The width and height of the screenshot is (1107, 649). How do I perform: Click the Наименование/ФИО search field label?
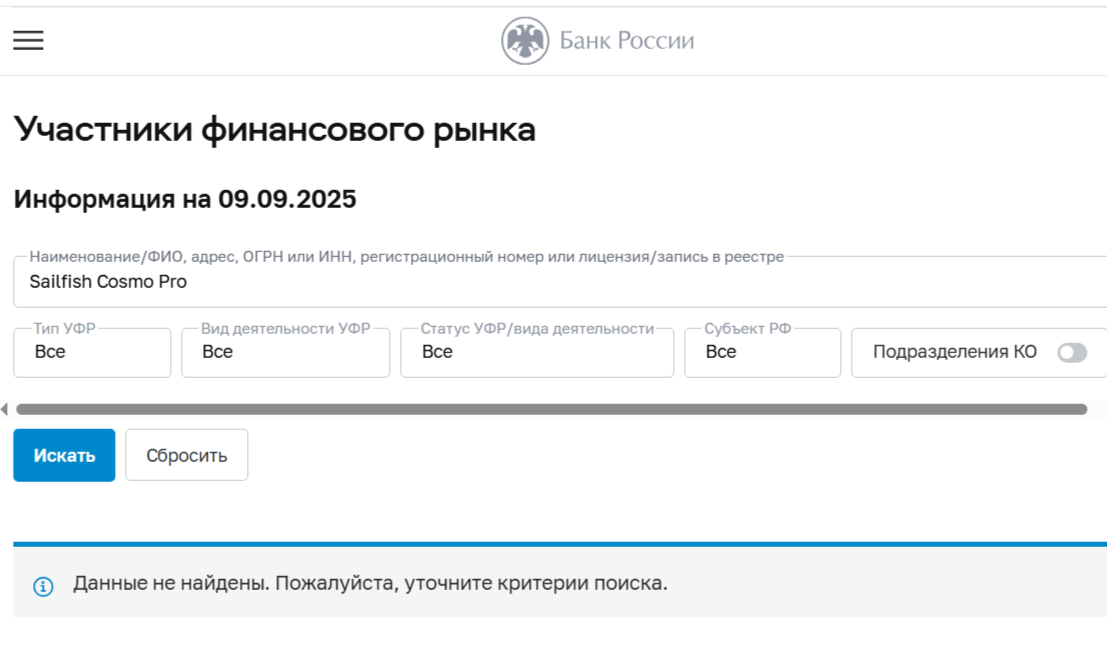tap(406, 257)
